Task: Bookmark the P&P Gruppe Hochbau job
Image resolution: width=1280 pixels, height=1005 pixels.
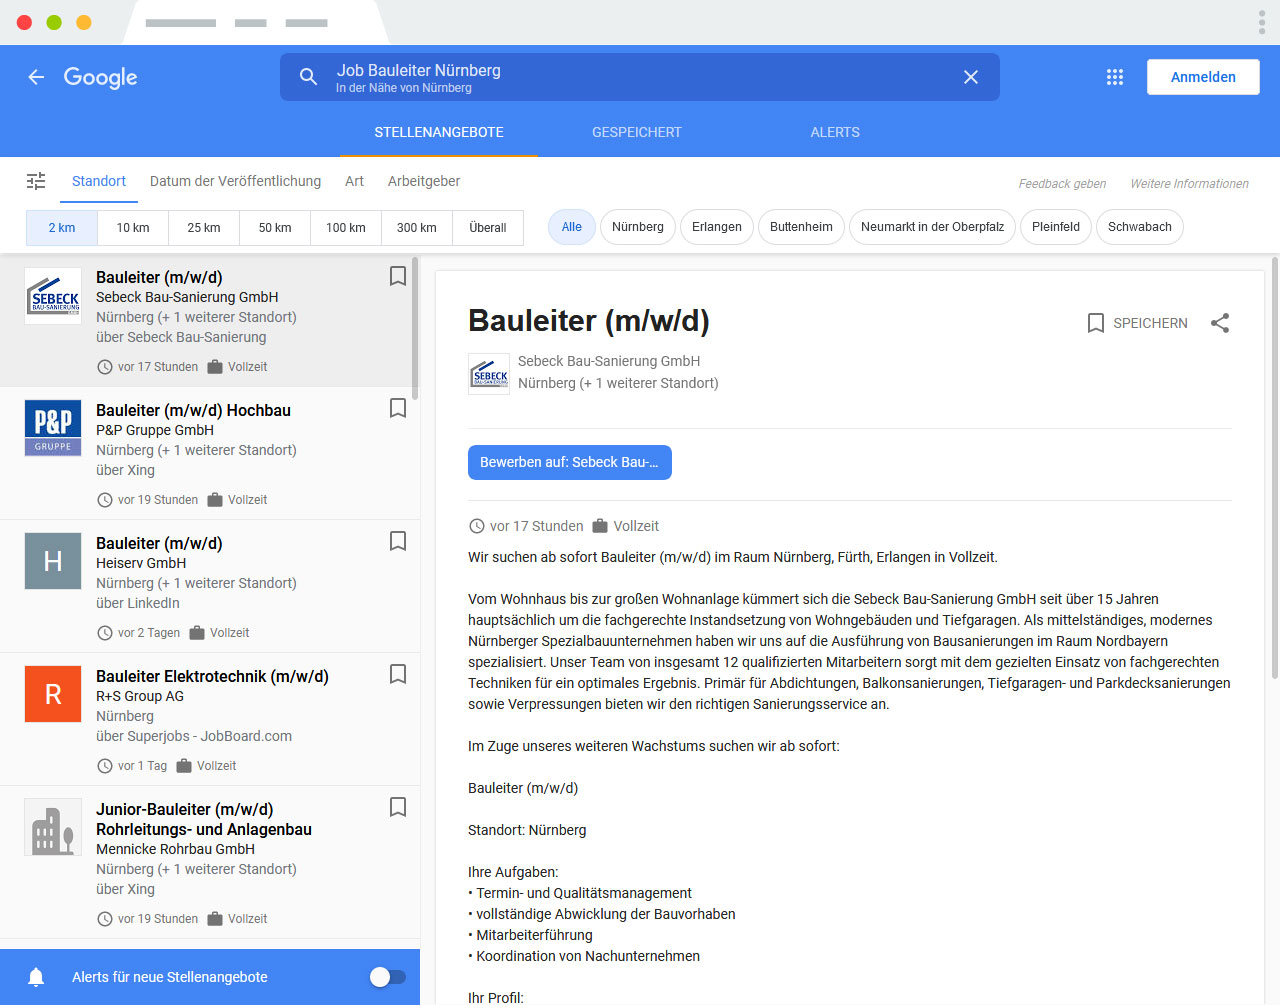Action: [x=397, y=408]
